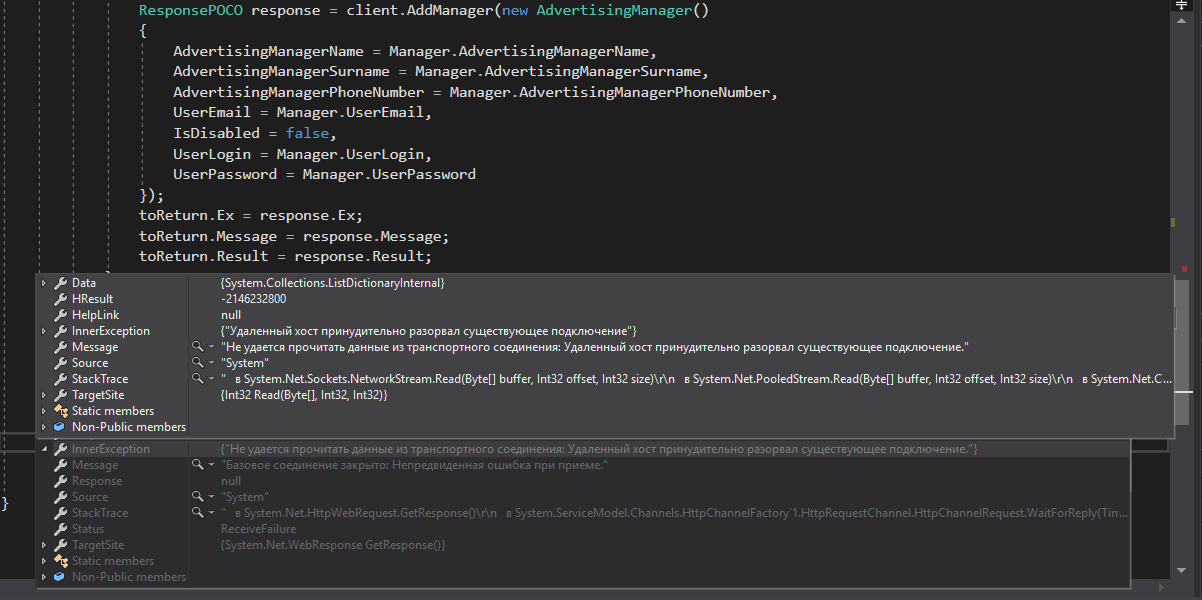Image resolution: width=1202 pixels, height=600 pixels.
Task: Expand TargetSite GetResponse node in dimmed datatip
Action: (x=44, y=545)
